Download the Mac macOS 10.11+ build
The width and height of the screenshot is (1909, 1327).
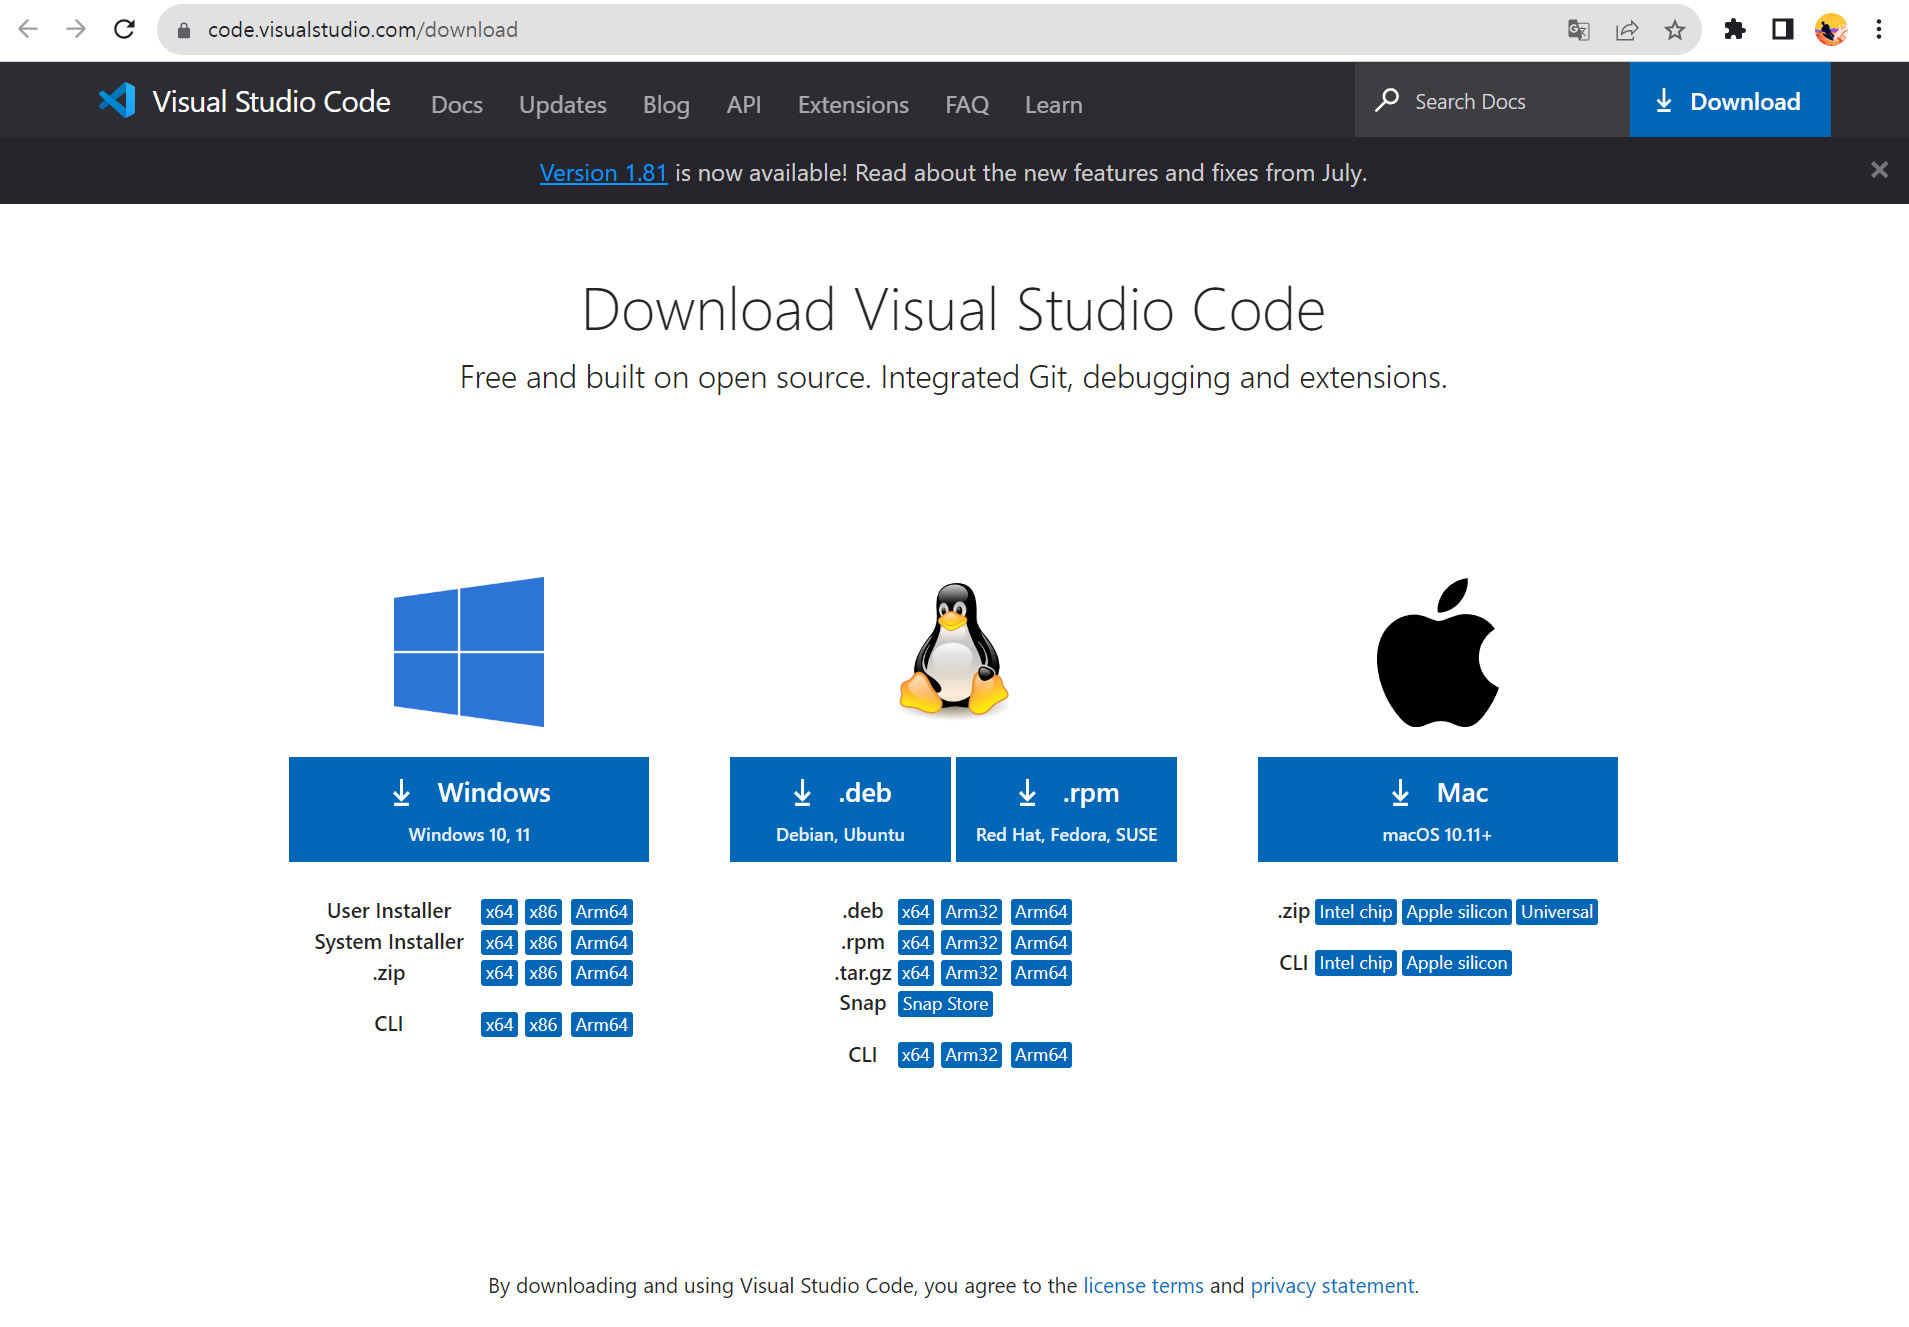(x=1437, y=809)
